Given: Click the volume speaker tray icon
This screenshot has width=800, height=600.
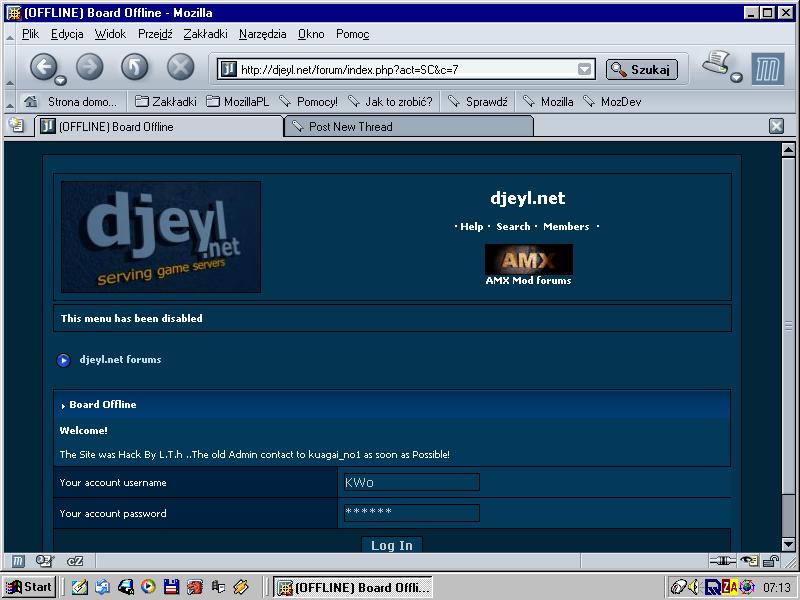Looking at the screenshot, I should click(x=693, y=587).
